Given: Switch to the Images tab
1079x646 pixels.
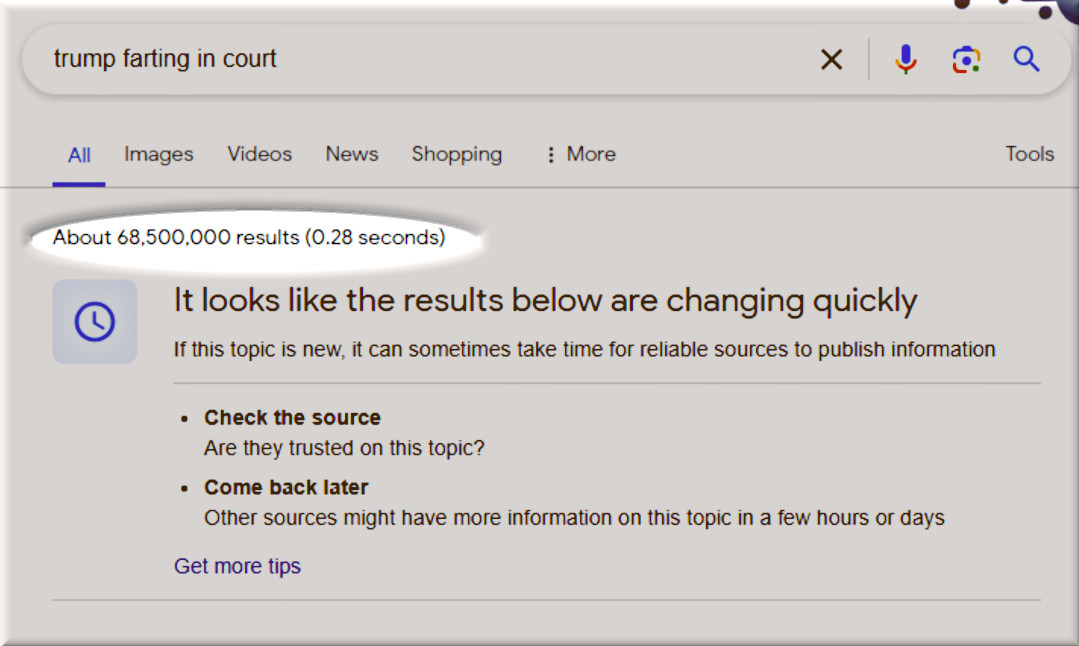Looking at the screenshot, I should [x=158, y=154].
